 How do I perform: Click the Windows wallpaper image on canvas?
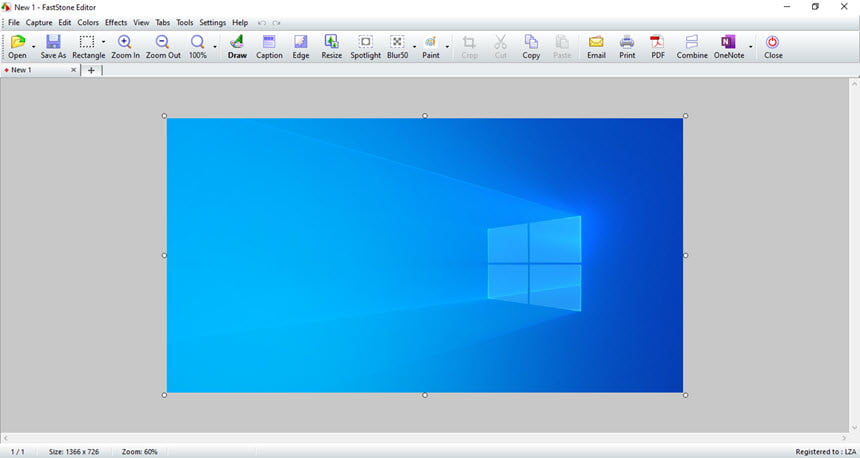click(x=425, y=255)
